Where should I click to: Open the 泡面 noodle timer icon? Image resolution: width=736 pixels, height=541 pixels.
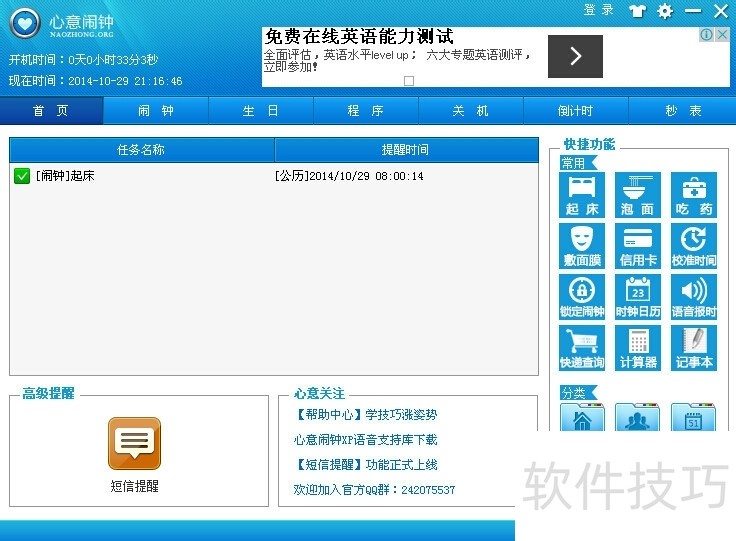[637, 195]
